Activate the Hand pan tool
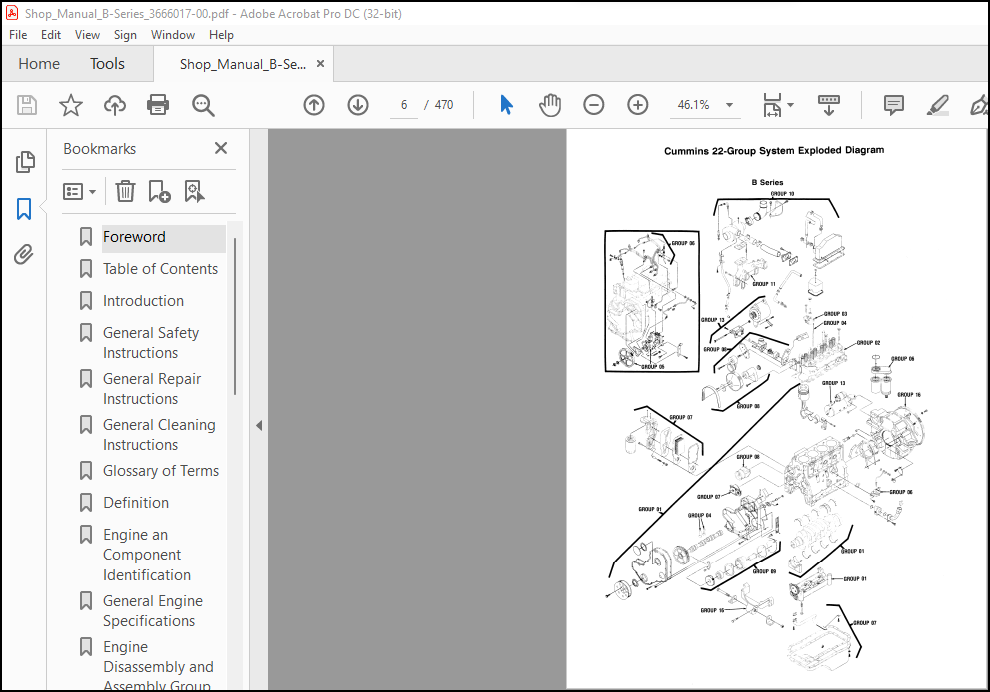Image resolution: width=990 pixels, height=692 pixels. (550, 105)
